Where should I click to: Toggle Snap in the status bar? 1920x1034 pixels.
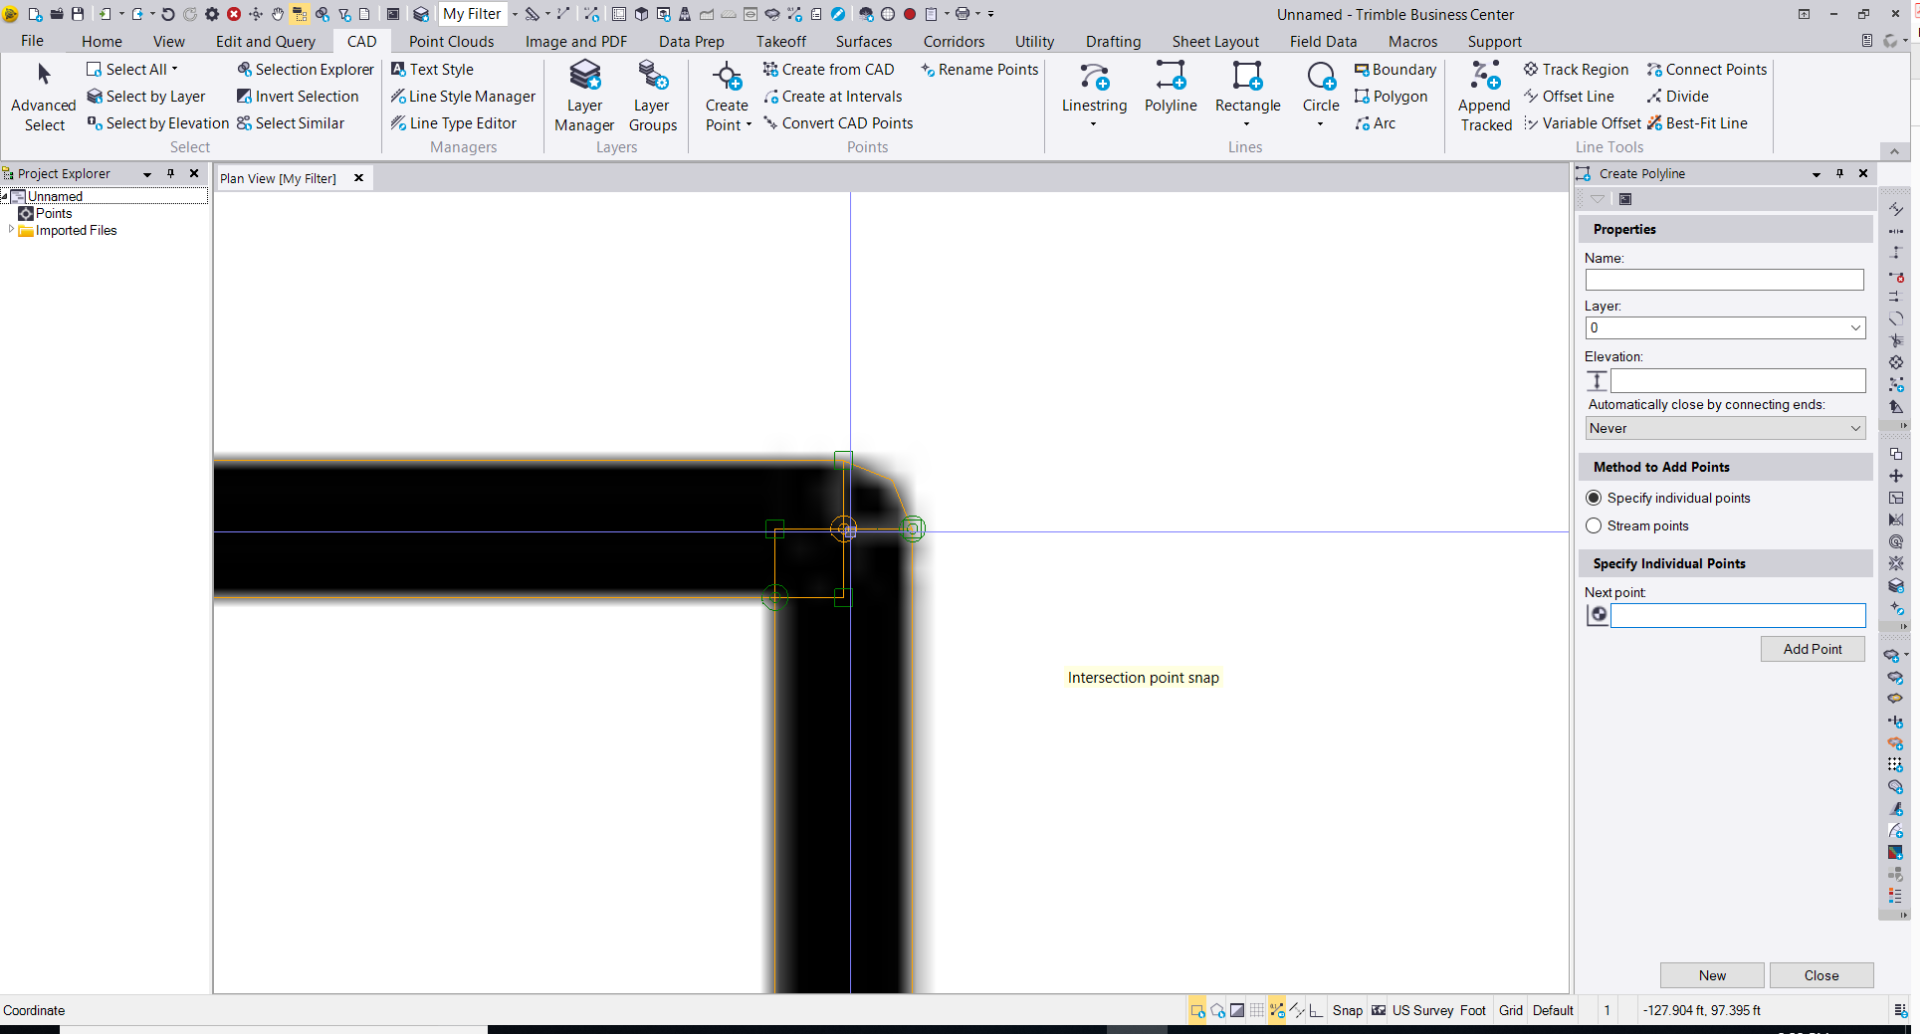(x=1347, y=1010)
